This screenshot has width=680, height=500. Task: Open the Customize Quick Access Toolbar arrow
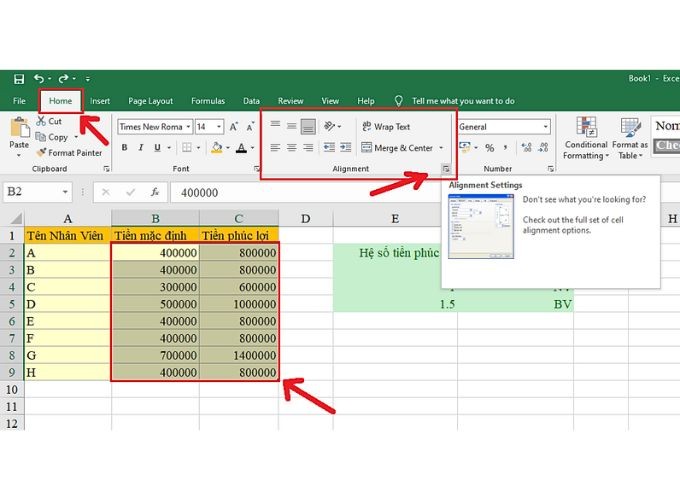[x=88, y=79]
